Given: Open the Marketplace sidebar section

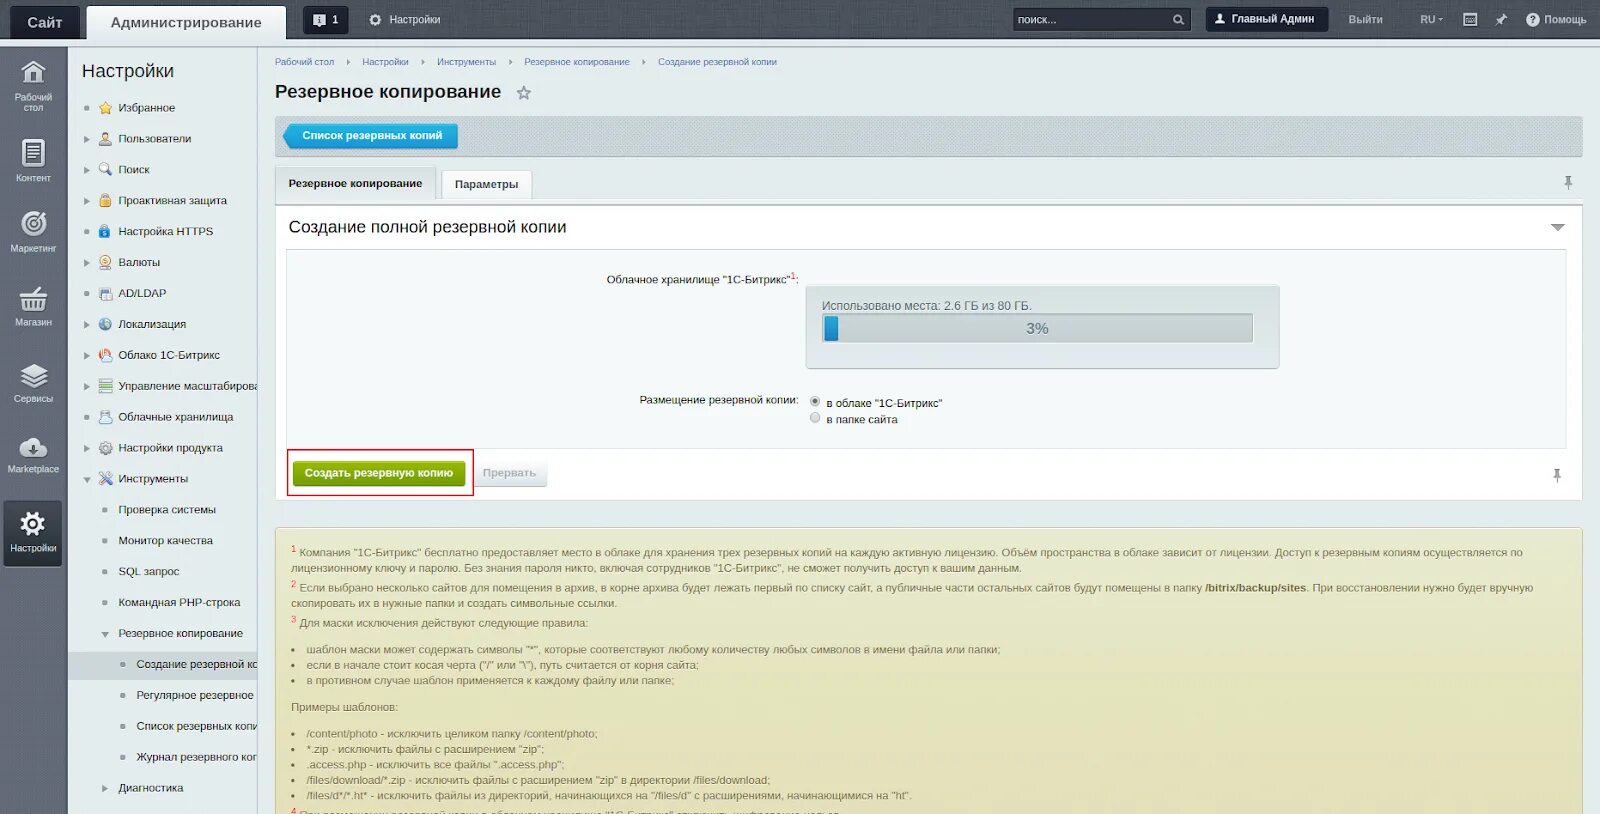Looking at the screenshot, I should pos(33,454).
